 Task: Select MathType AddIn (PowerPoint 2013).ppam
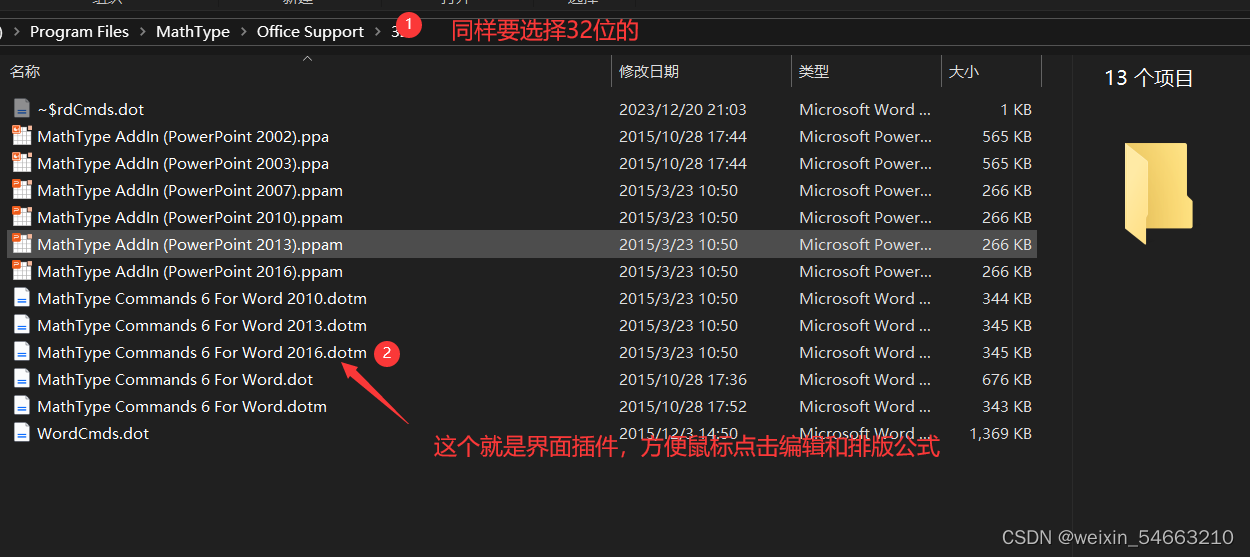(190, 244)
